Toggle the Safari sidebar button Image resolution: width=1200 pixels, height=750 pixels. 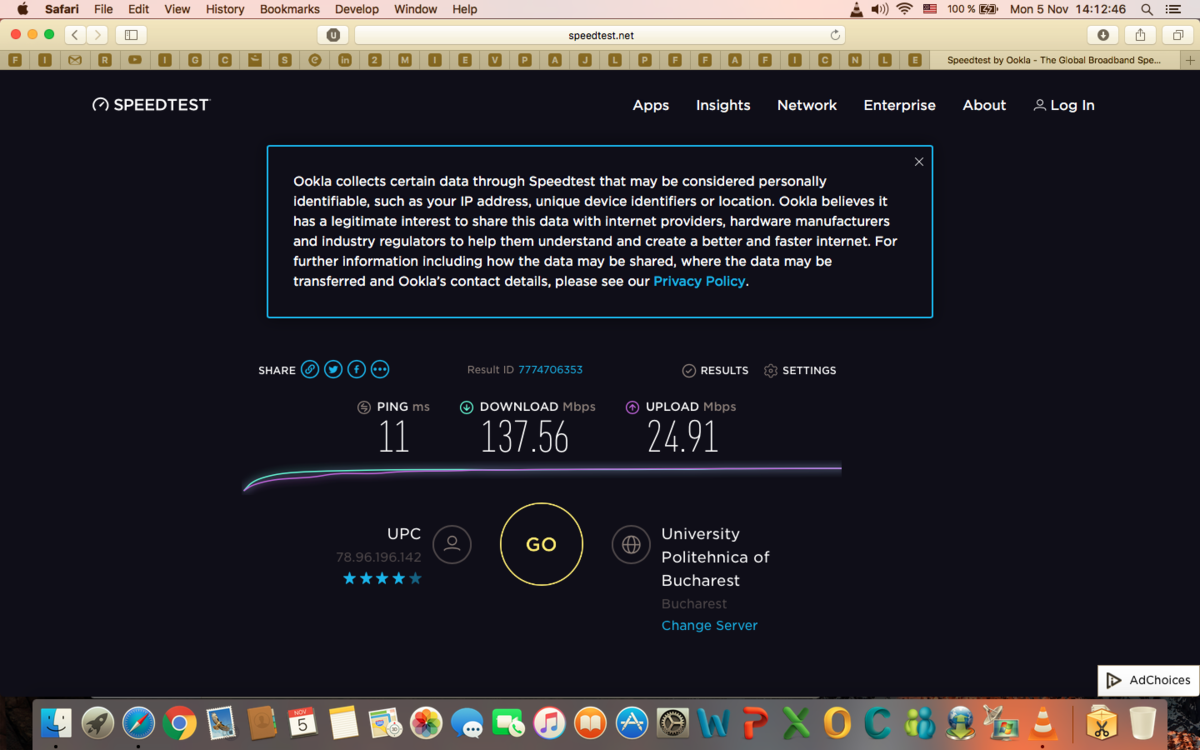pos(131,35)
